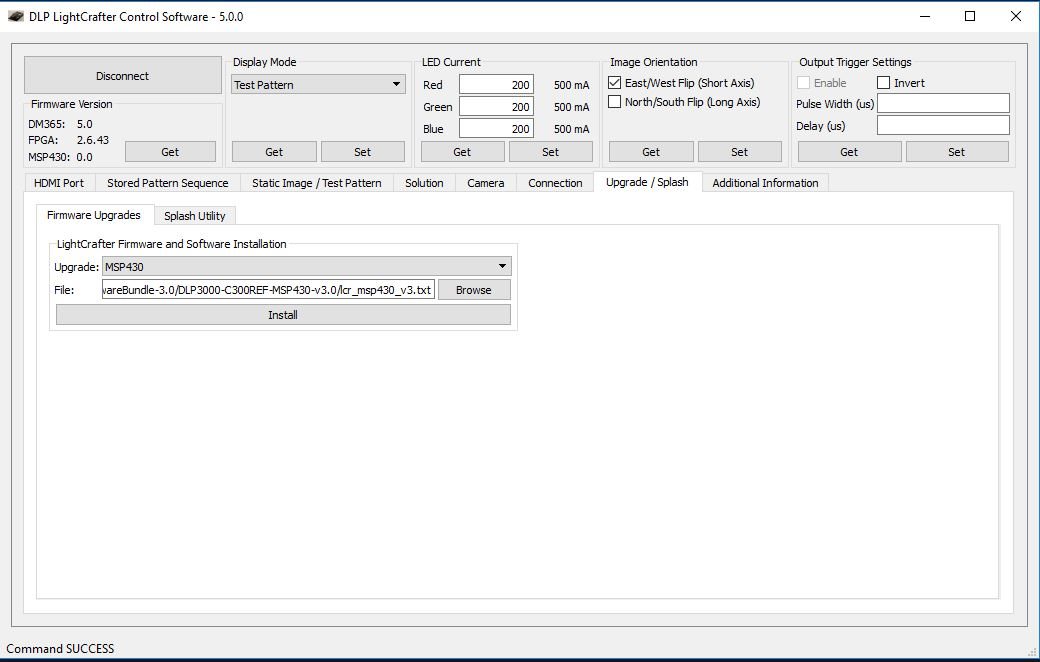This screenshot has height=662, width=1040.
Task: Click Set under Image Orientation
Action: pyautogui.click(x=740, y=152)
